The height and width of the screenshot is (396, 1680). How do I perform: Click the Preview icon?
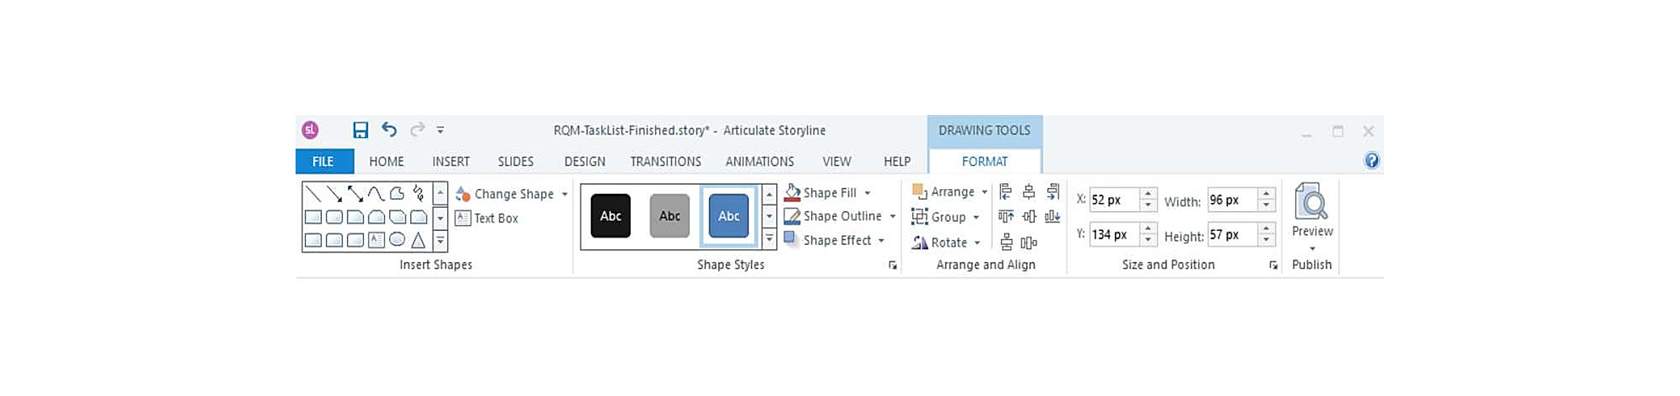pos(1311,202)
